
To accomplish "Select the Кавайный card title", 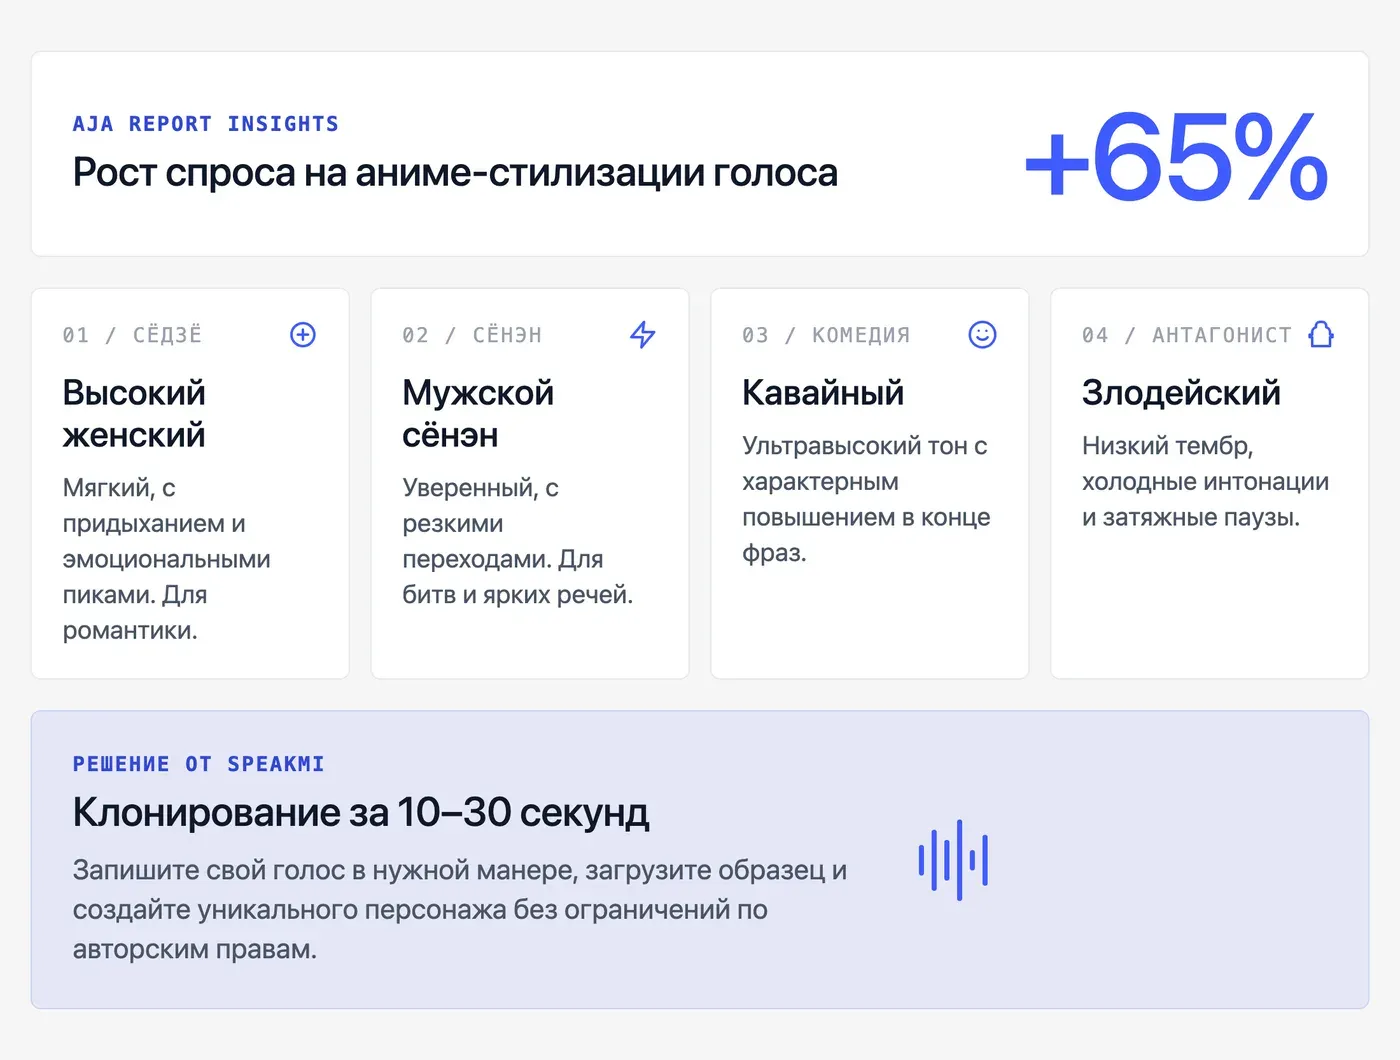I will pyautogui.click(x=823, y=393).
